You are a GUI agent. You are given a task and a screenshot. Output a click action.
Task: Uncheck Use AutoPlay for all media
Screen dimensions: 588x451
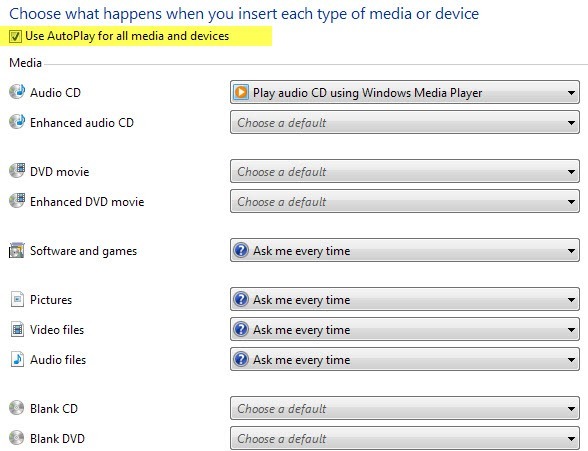[x=15, y=36]
